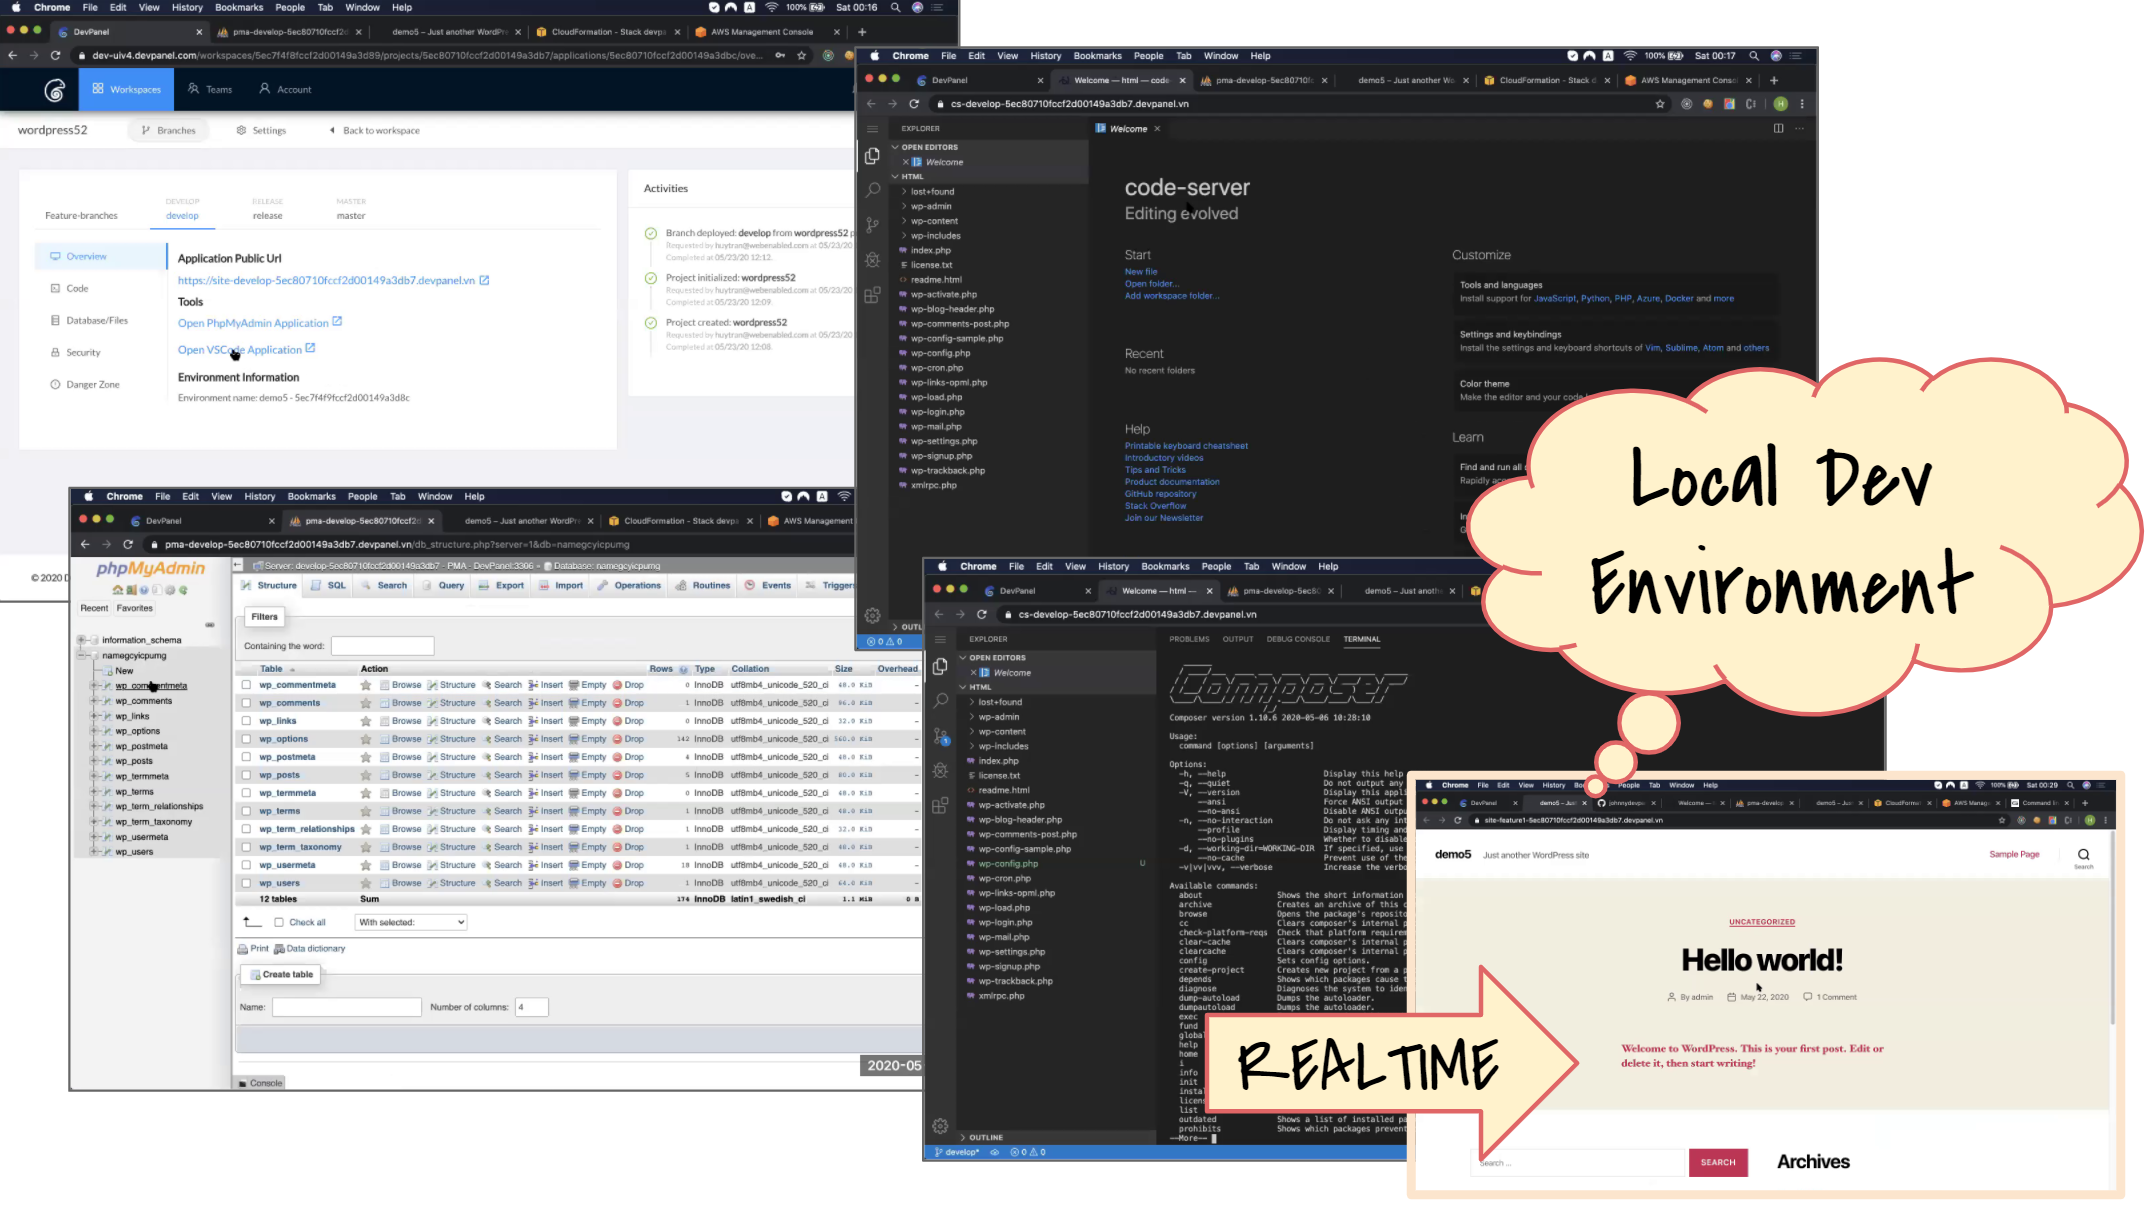Click the phpMyAdmin home icon
This screenshot has width=2146, height=1211.
pyautogui.click(x=116, y=590)
